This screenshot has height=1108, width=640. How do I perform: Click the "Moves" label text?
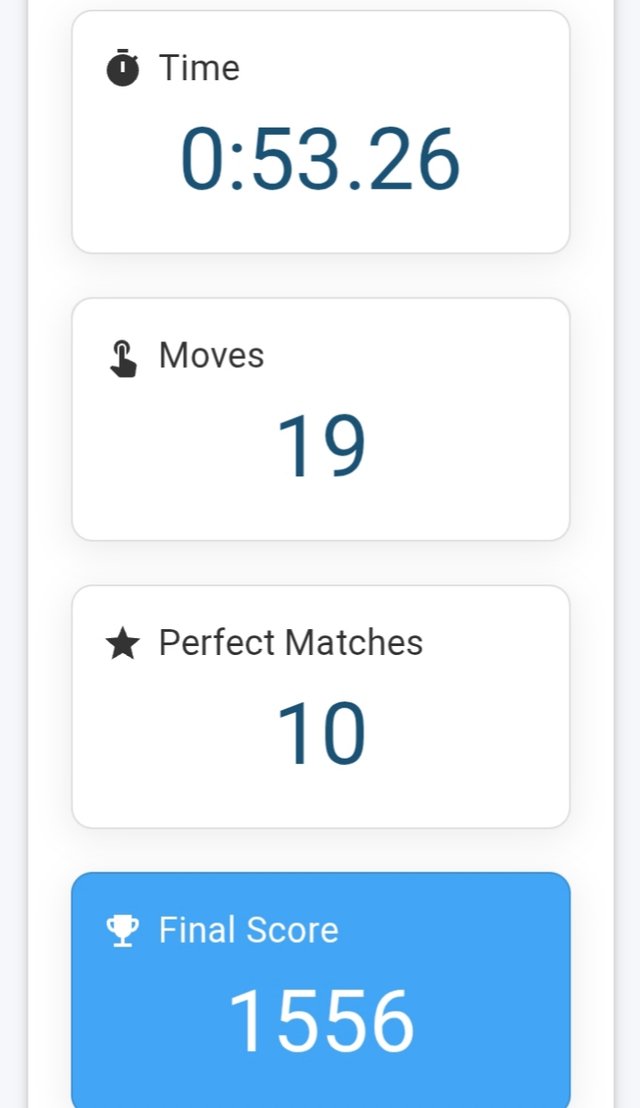point(211,355)
